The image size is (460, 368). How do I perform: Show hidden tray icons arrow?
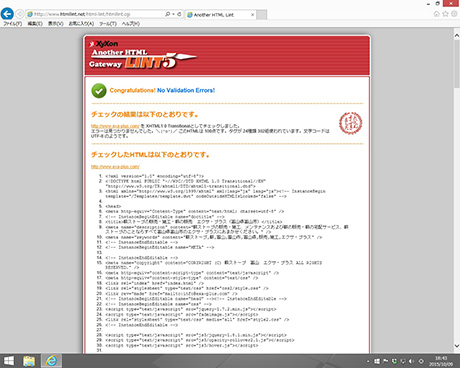point(368,361)
